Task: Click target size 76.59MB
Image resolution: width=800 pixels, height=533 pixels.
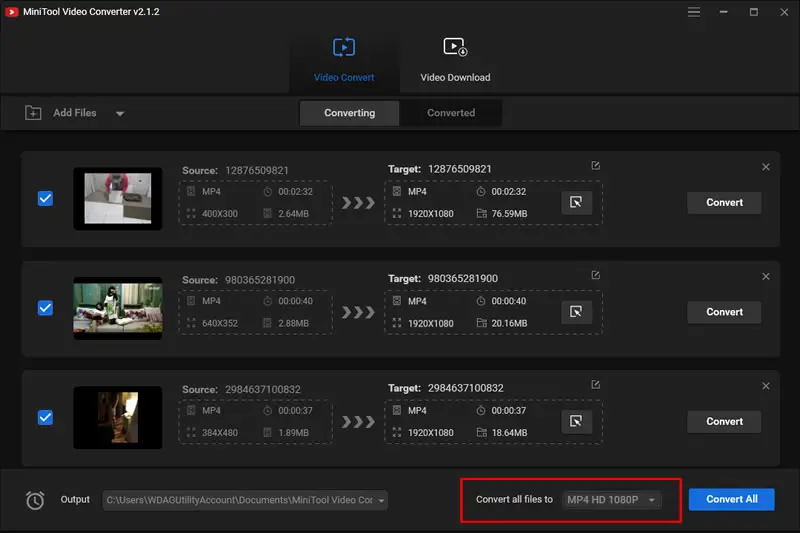Action: click(509, 214)
